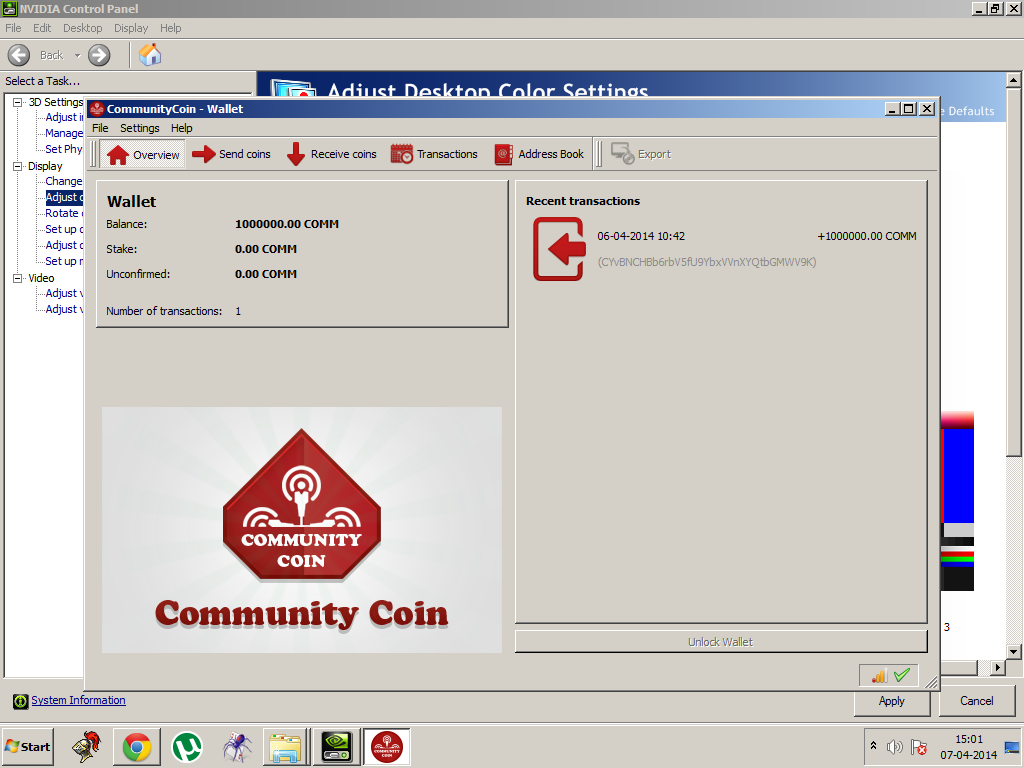1024x768 pixels.
Task: Click the green sync checkmark status icon
Action: point(902,675)
